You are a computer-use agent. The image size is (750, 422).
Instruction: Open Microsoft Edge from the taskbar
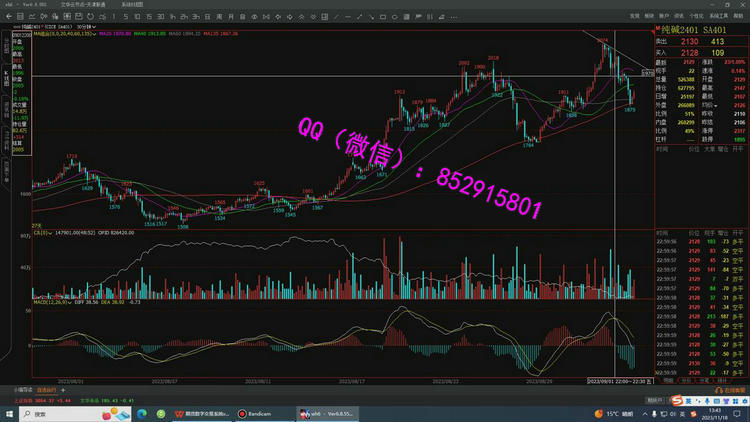click(141, 413)
